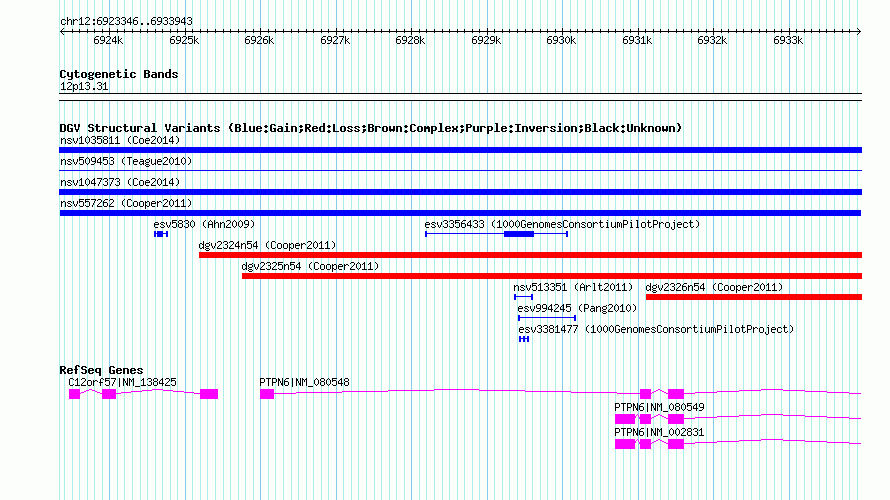Click the PTPN6|NM_080549 gene label
The image size is (890, 500).
[x=659, y=407]
